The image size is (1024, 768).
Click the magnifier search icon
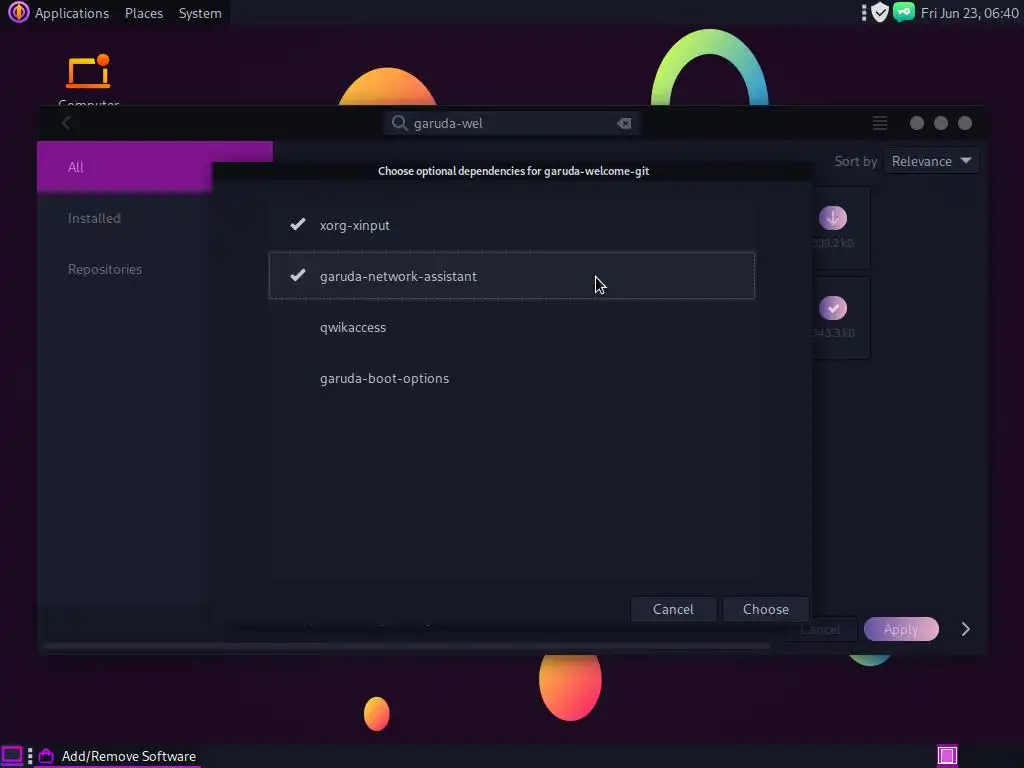399,123
